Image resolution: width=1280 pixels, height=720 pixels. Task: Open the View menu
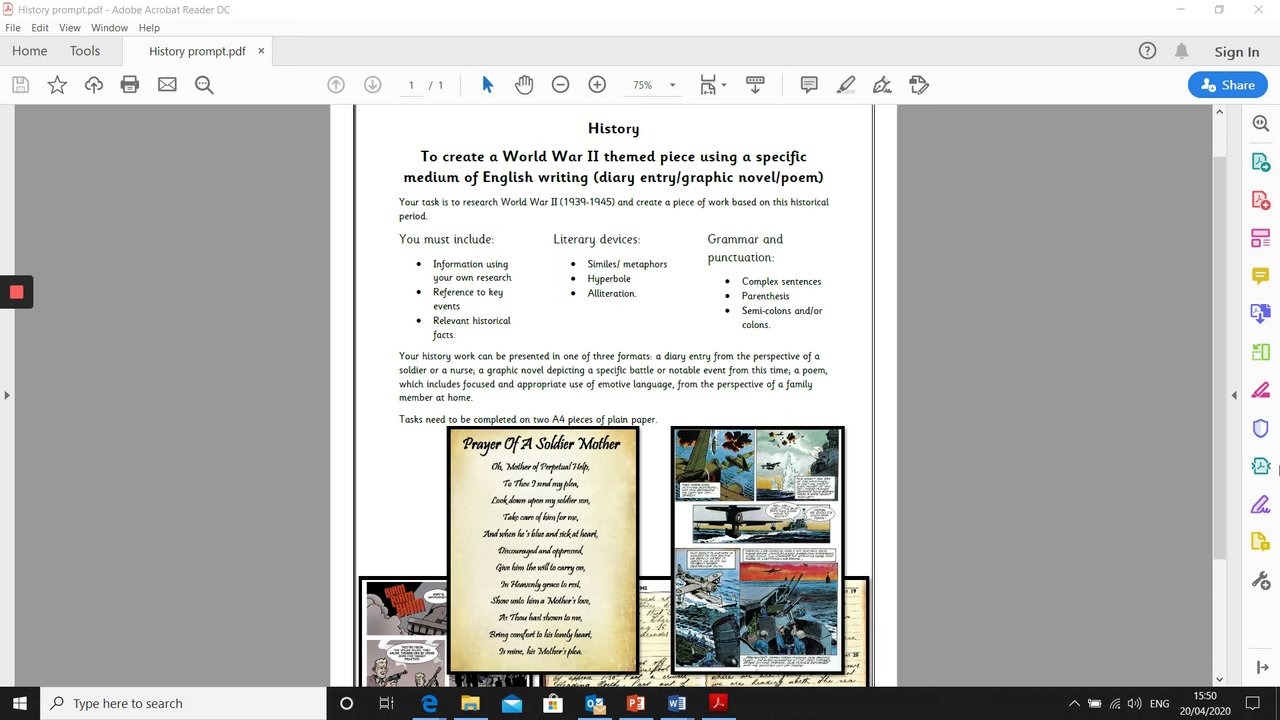[70, 28]
